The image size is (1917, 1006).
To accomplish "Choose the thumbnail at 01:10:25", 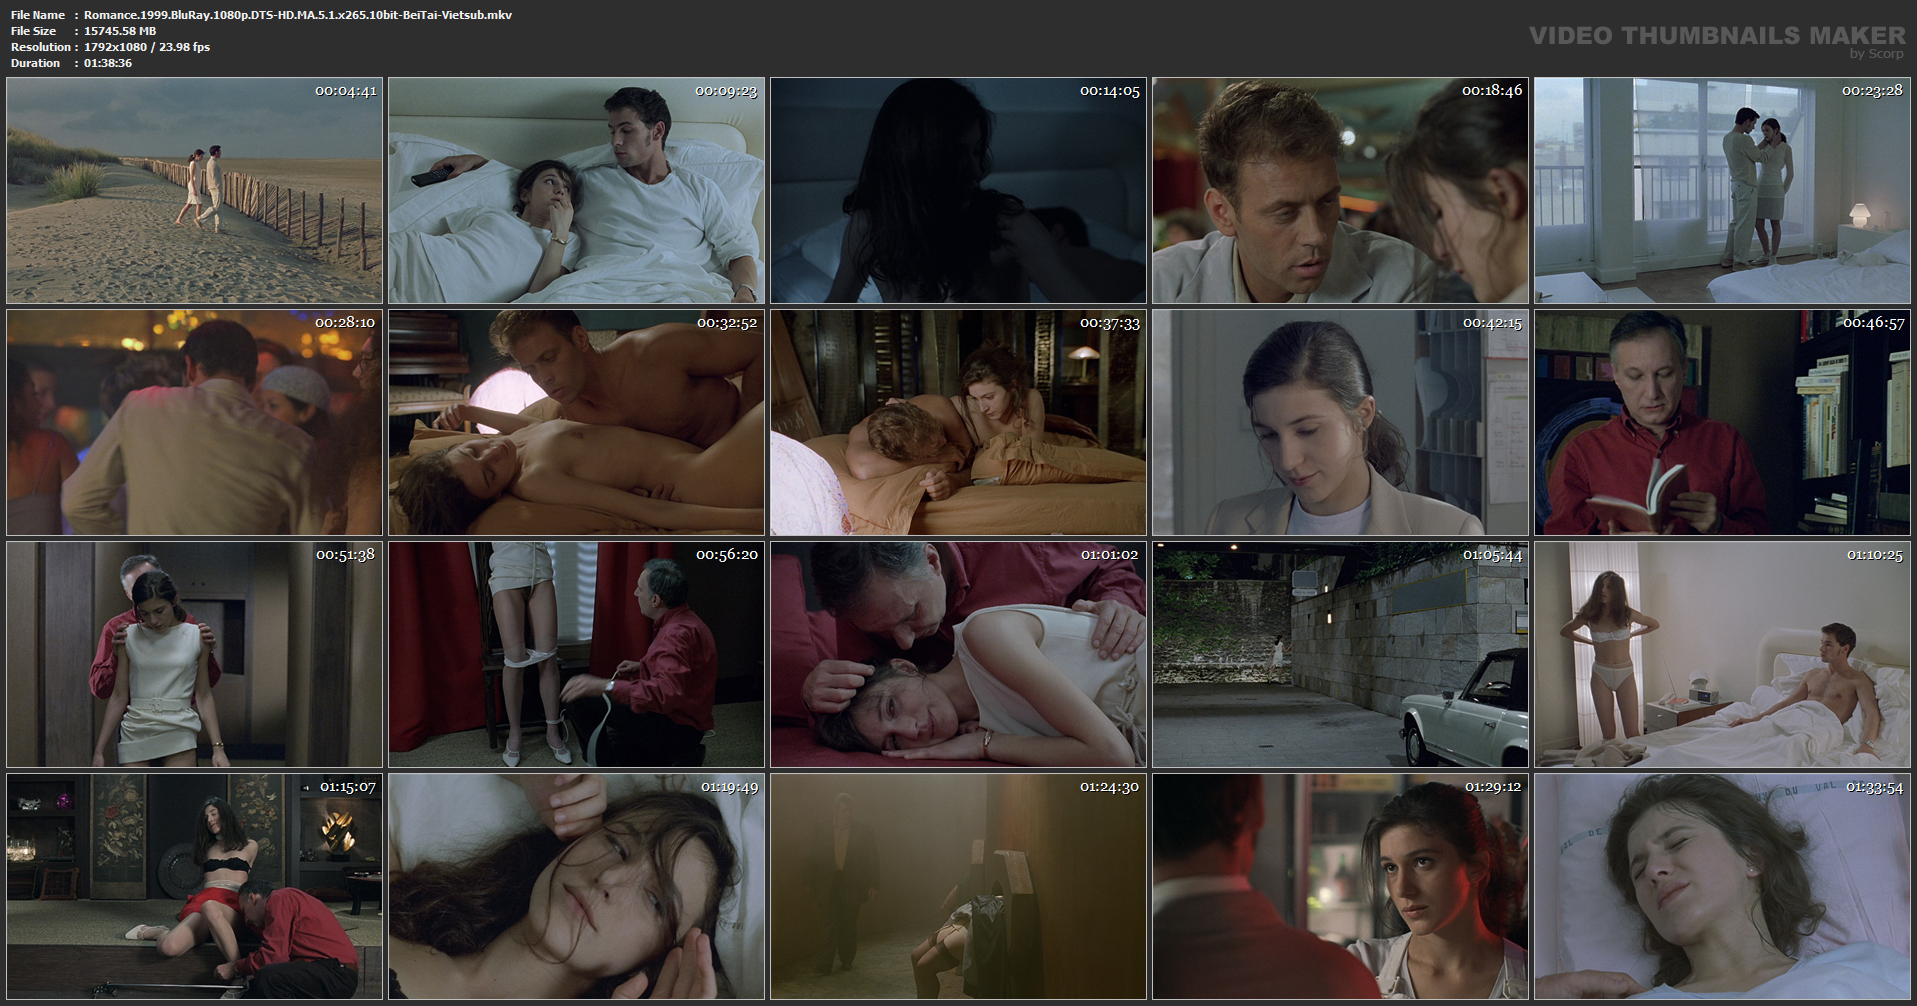I will pos(1722,654).
